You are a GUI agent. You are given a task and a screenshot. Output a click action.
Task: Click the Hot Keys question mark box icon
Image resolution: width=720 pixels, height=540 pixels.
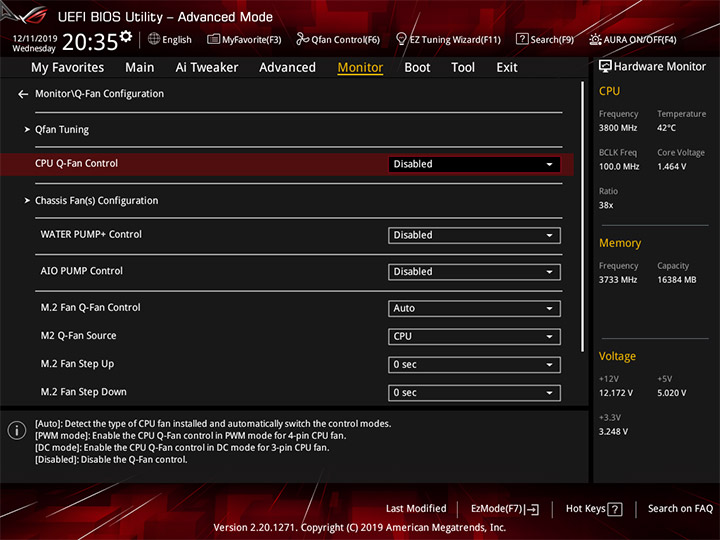[x=615, y=509]
